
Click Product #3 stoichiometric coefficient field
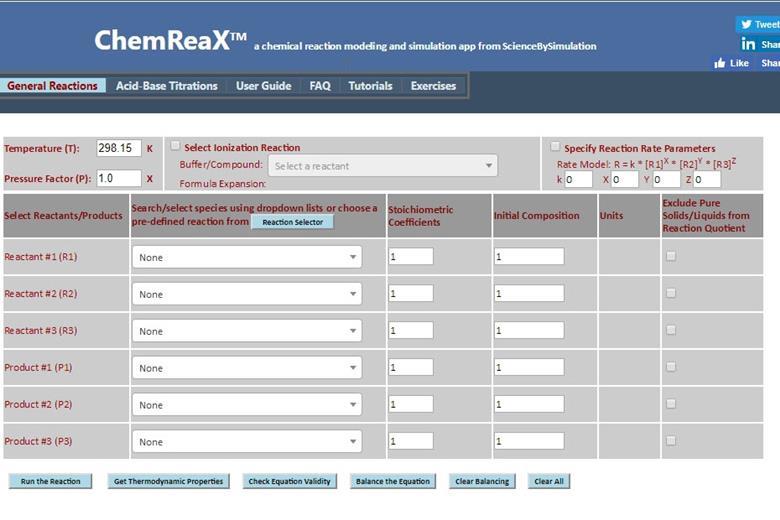pyautogui.click(x=411, y=440)
